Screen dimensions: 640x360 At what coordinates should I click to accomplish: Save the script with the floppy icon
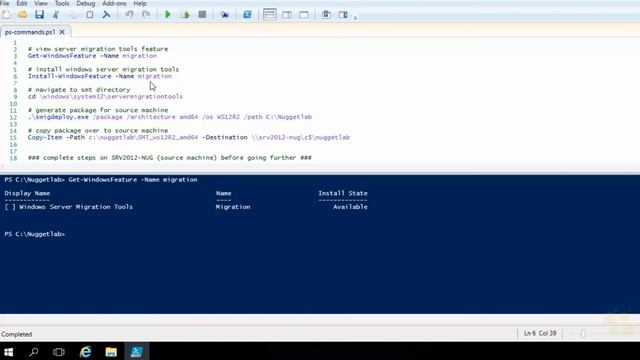pos(39,15)
